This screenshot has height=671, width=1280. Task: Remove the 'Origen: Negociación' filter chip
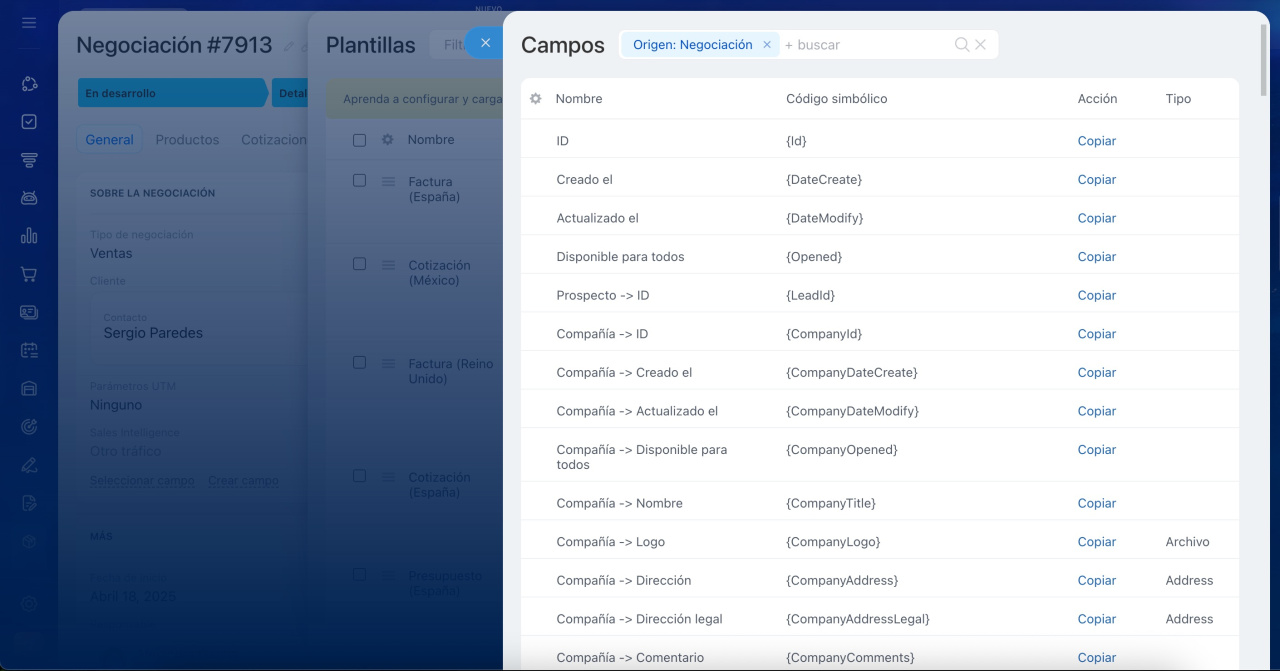(x=767, y=45)
